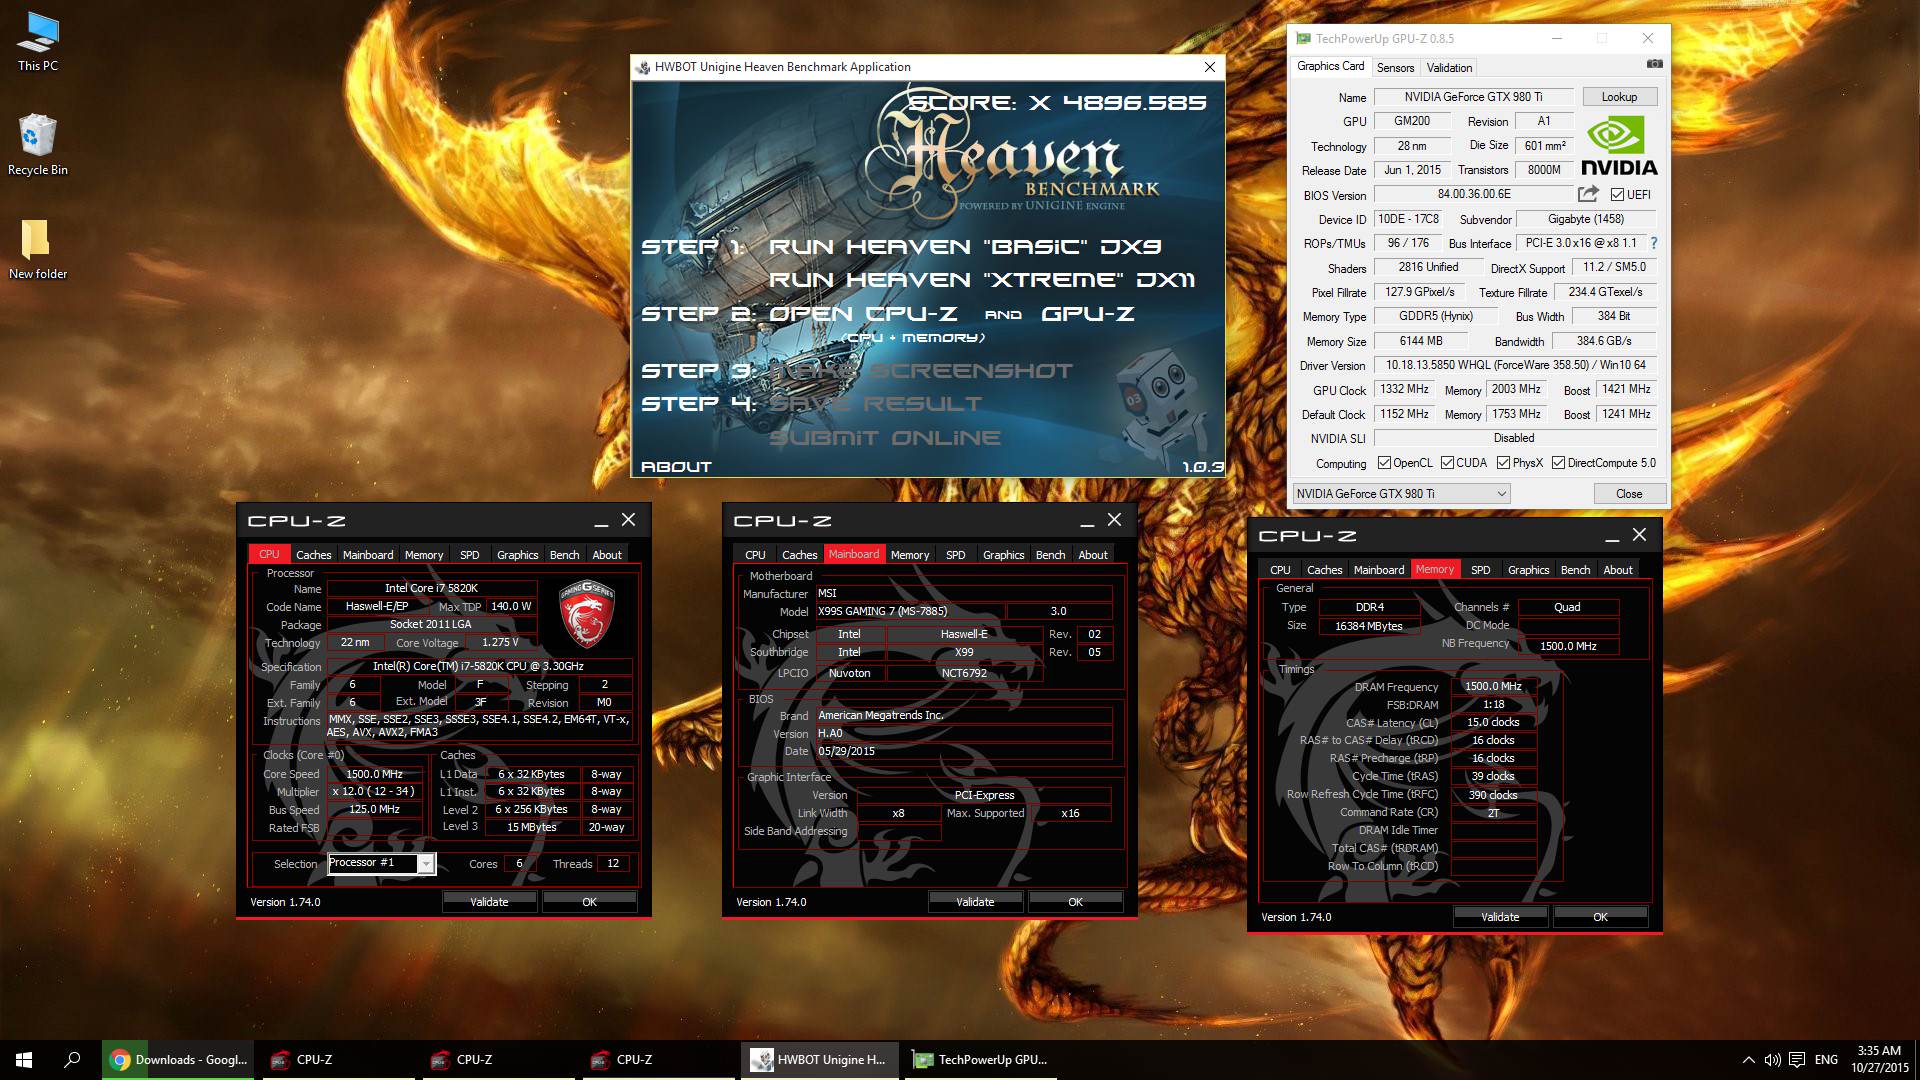
Task: Open the Processor #1 selection dropdown
Action: pyautogui.click(x=381, y=864)
